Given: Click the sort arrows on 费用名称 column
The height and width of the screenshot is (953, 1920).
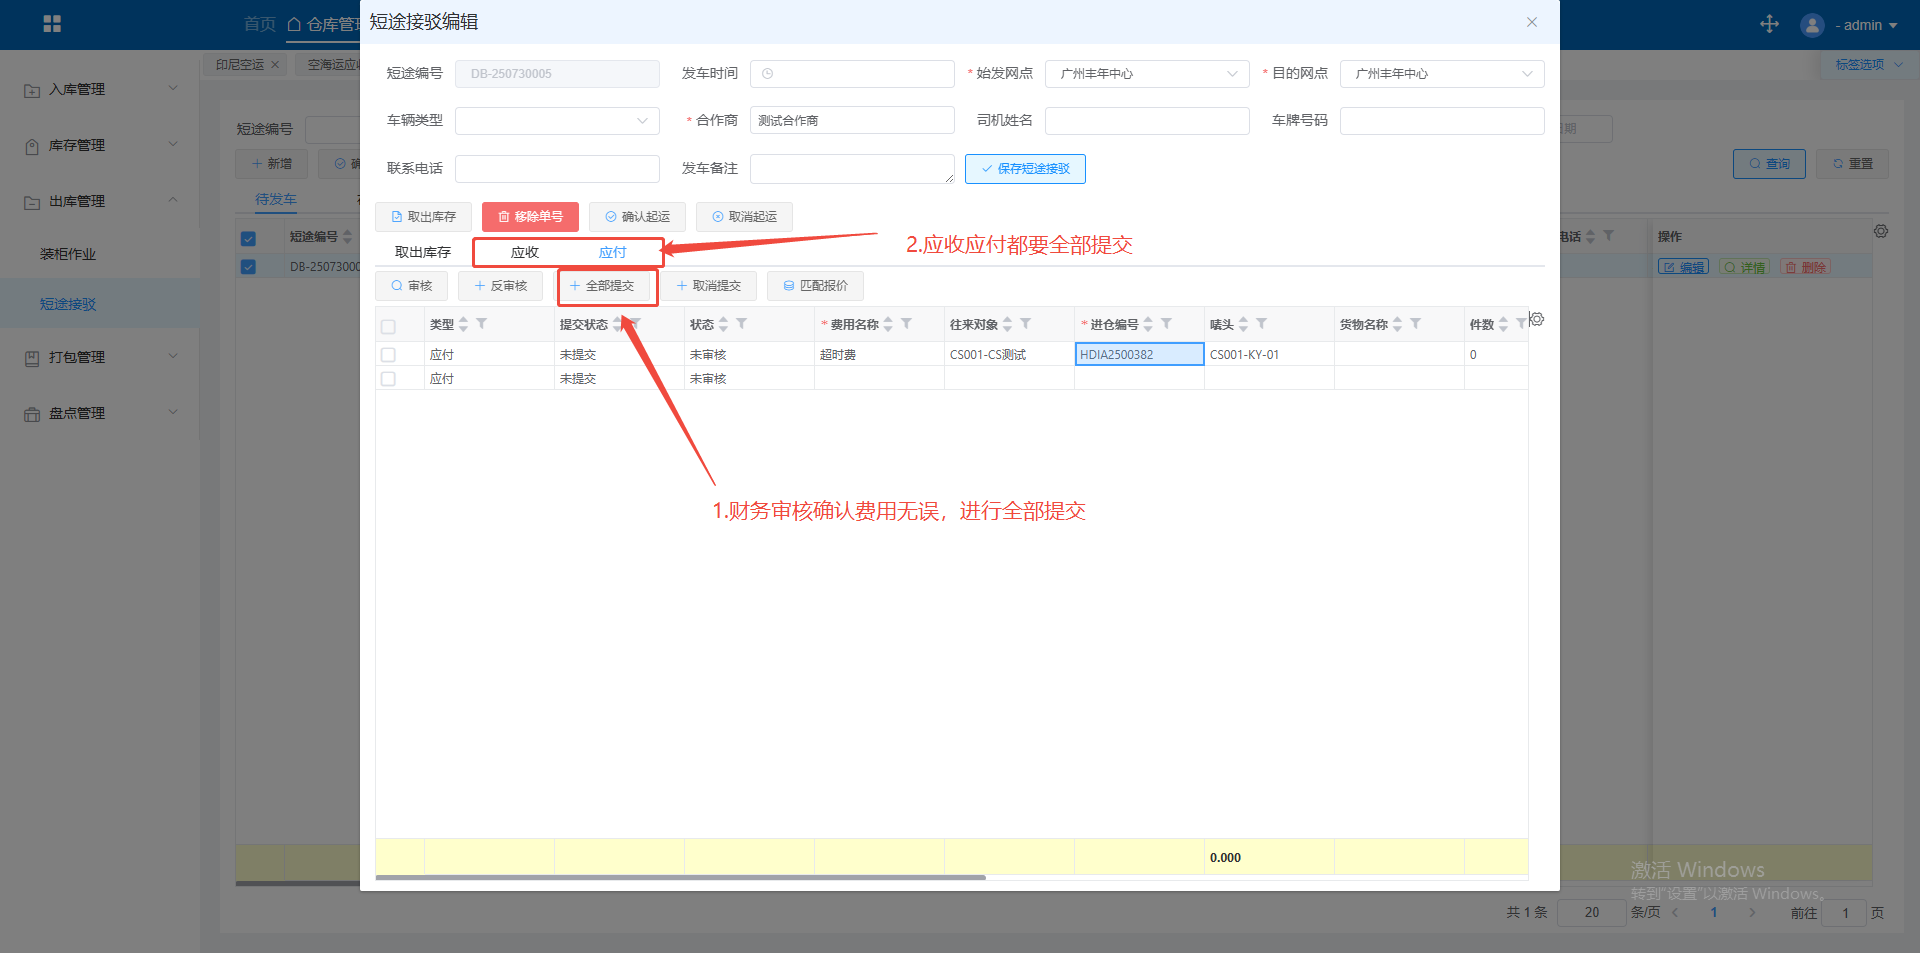Looking at the screenshot, I should (888, 324).
